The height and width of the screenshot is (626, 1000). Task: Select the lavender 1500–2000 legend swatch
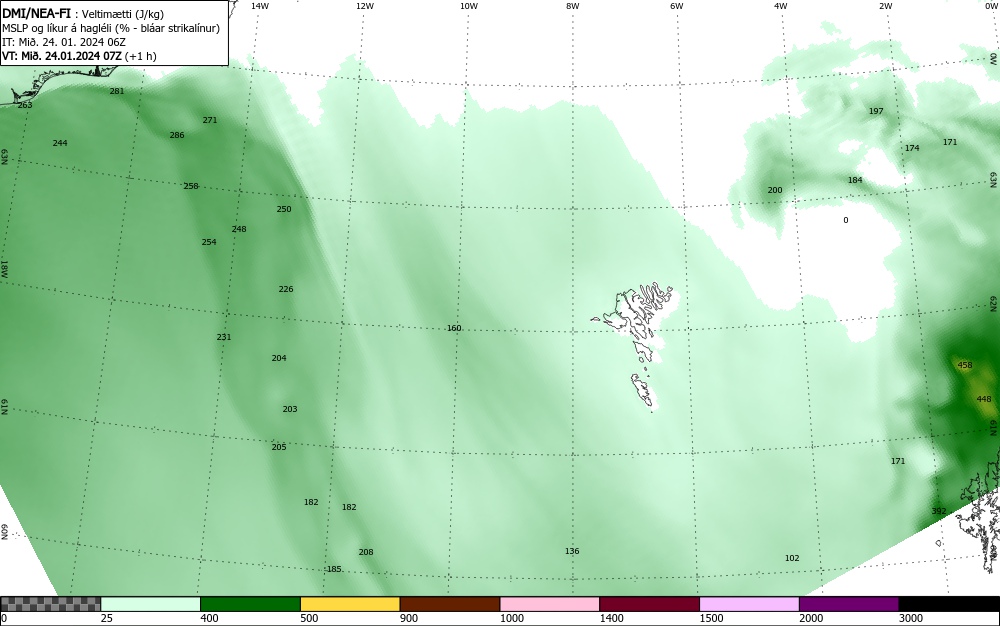(x=749, y=604)
